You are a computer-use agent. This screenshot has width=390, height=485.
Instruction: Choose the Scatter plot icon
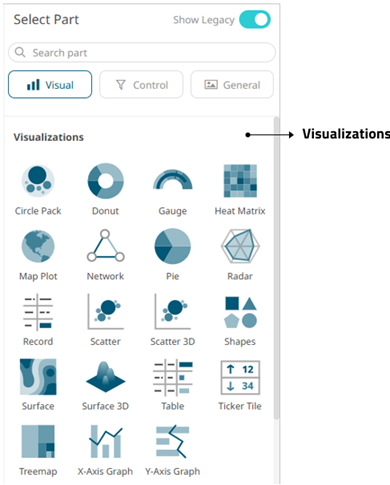[105, 312]
